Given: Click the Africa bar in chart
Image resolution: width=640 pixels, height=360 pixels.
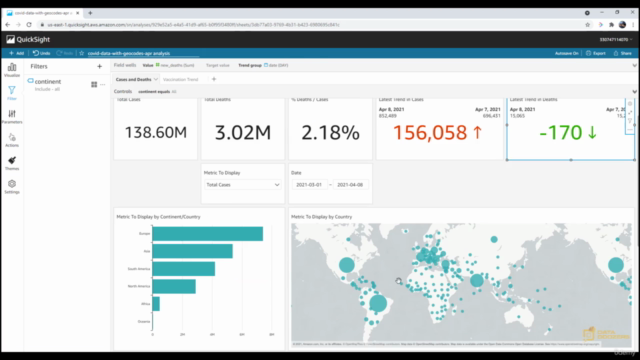Looking at the screenshot, I should coord(156,304).
